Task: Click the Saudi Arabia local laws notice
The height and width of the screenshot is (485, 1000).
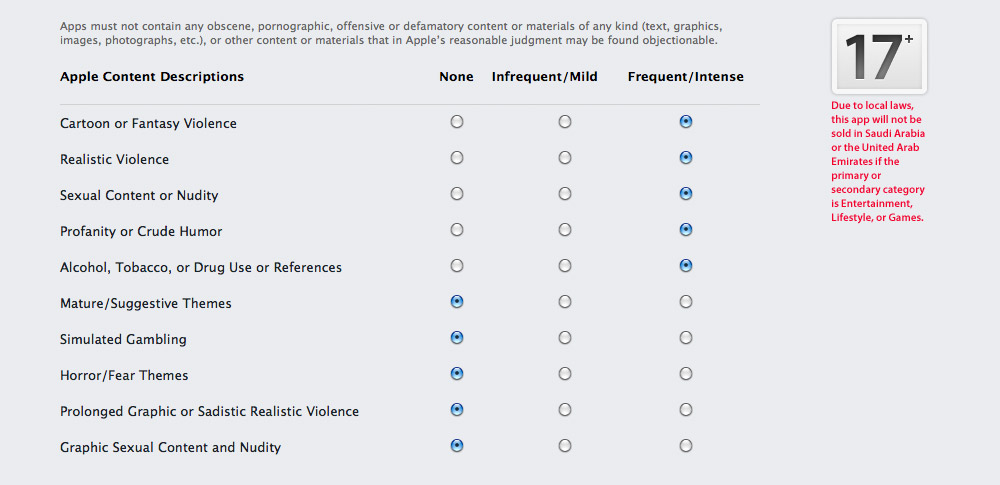Action: (878, 161)
